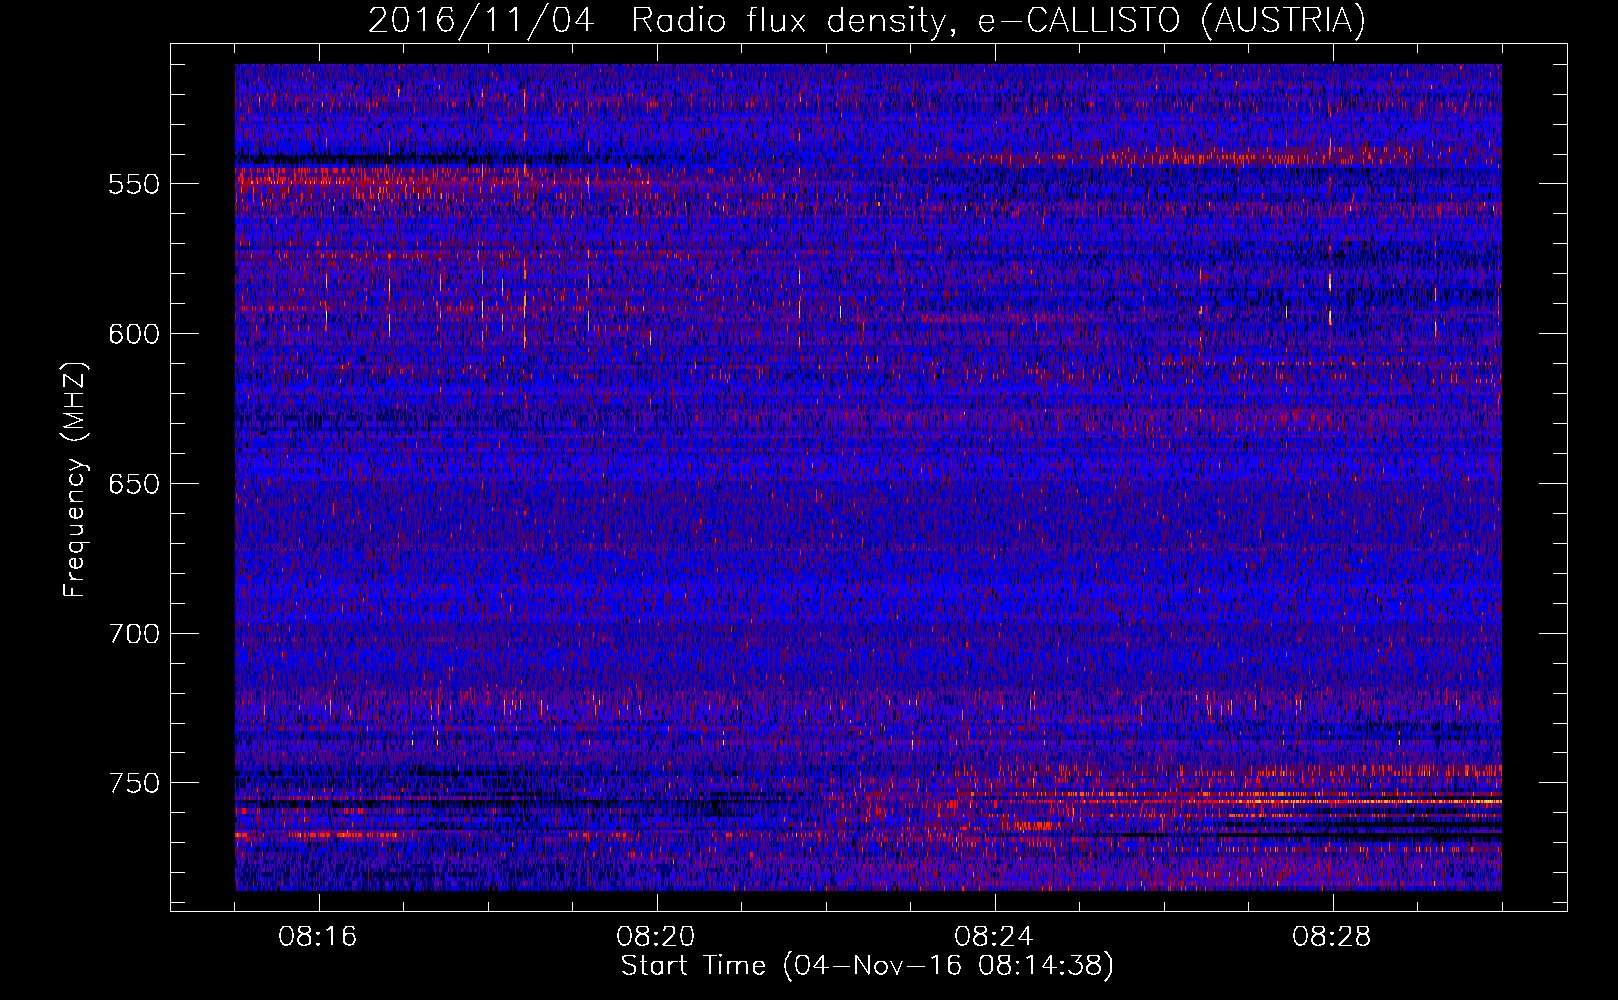This screenshot has width=1618, height=1000.
Task: Click the plot title "Radio flux density, e-CALLISTO (AUSTRIA)"
Action: 998,21
